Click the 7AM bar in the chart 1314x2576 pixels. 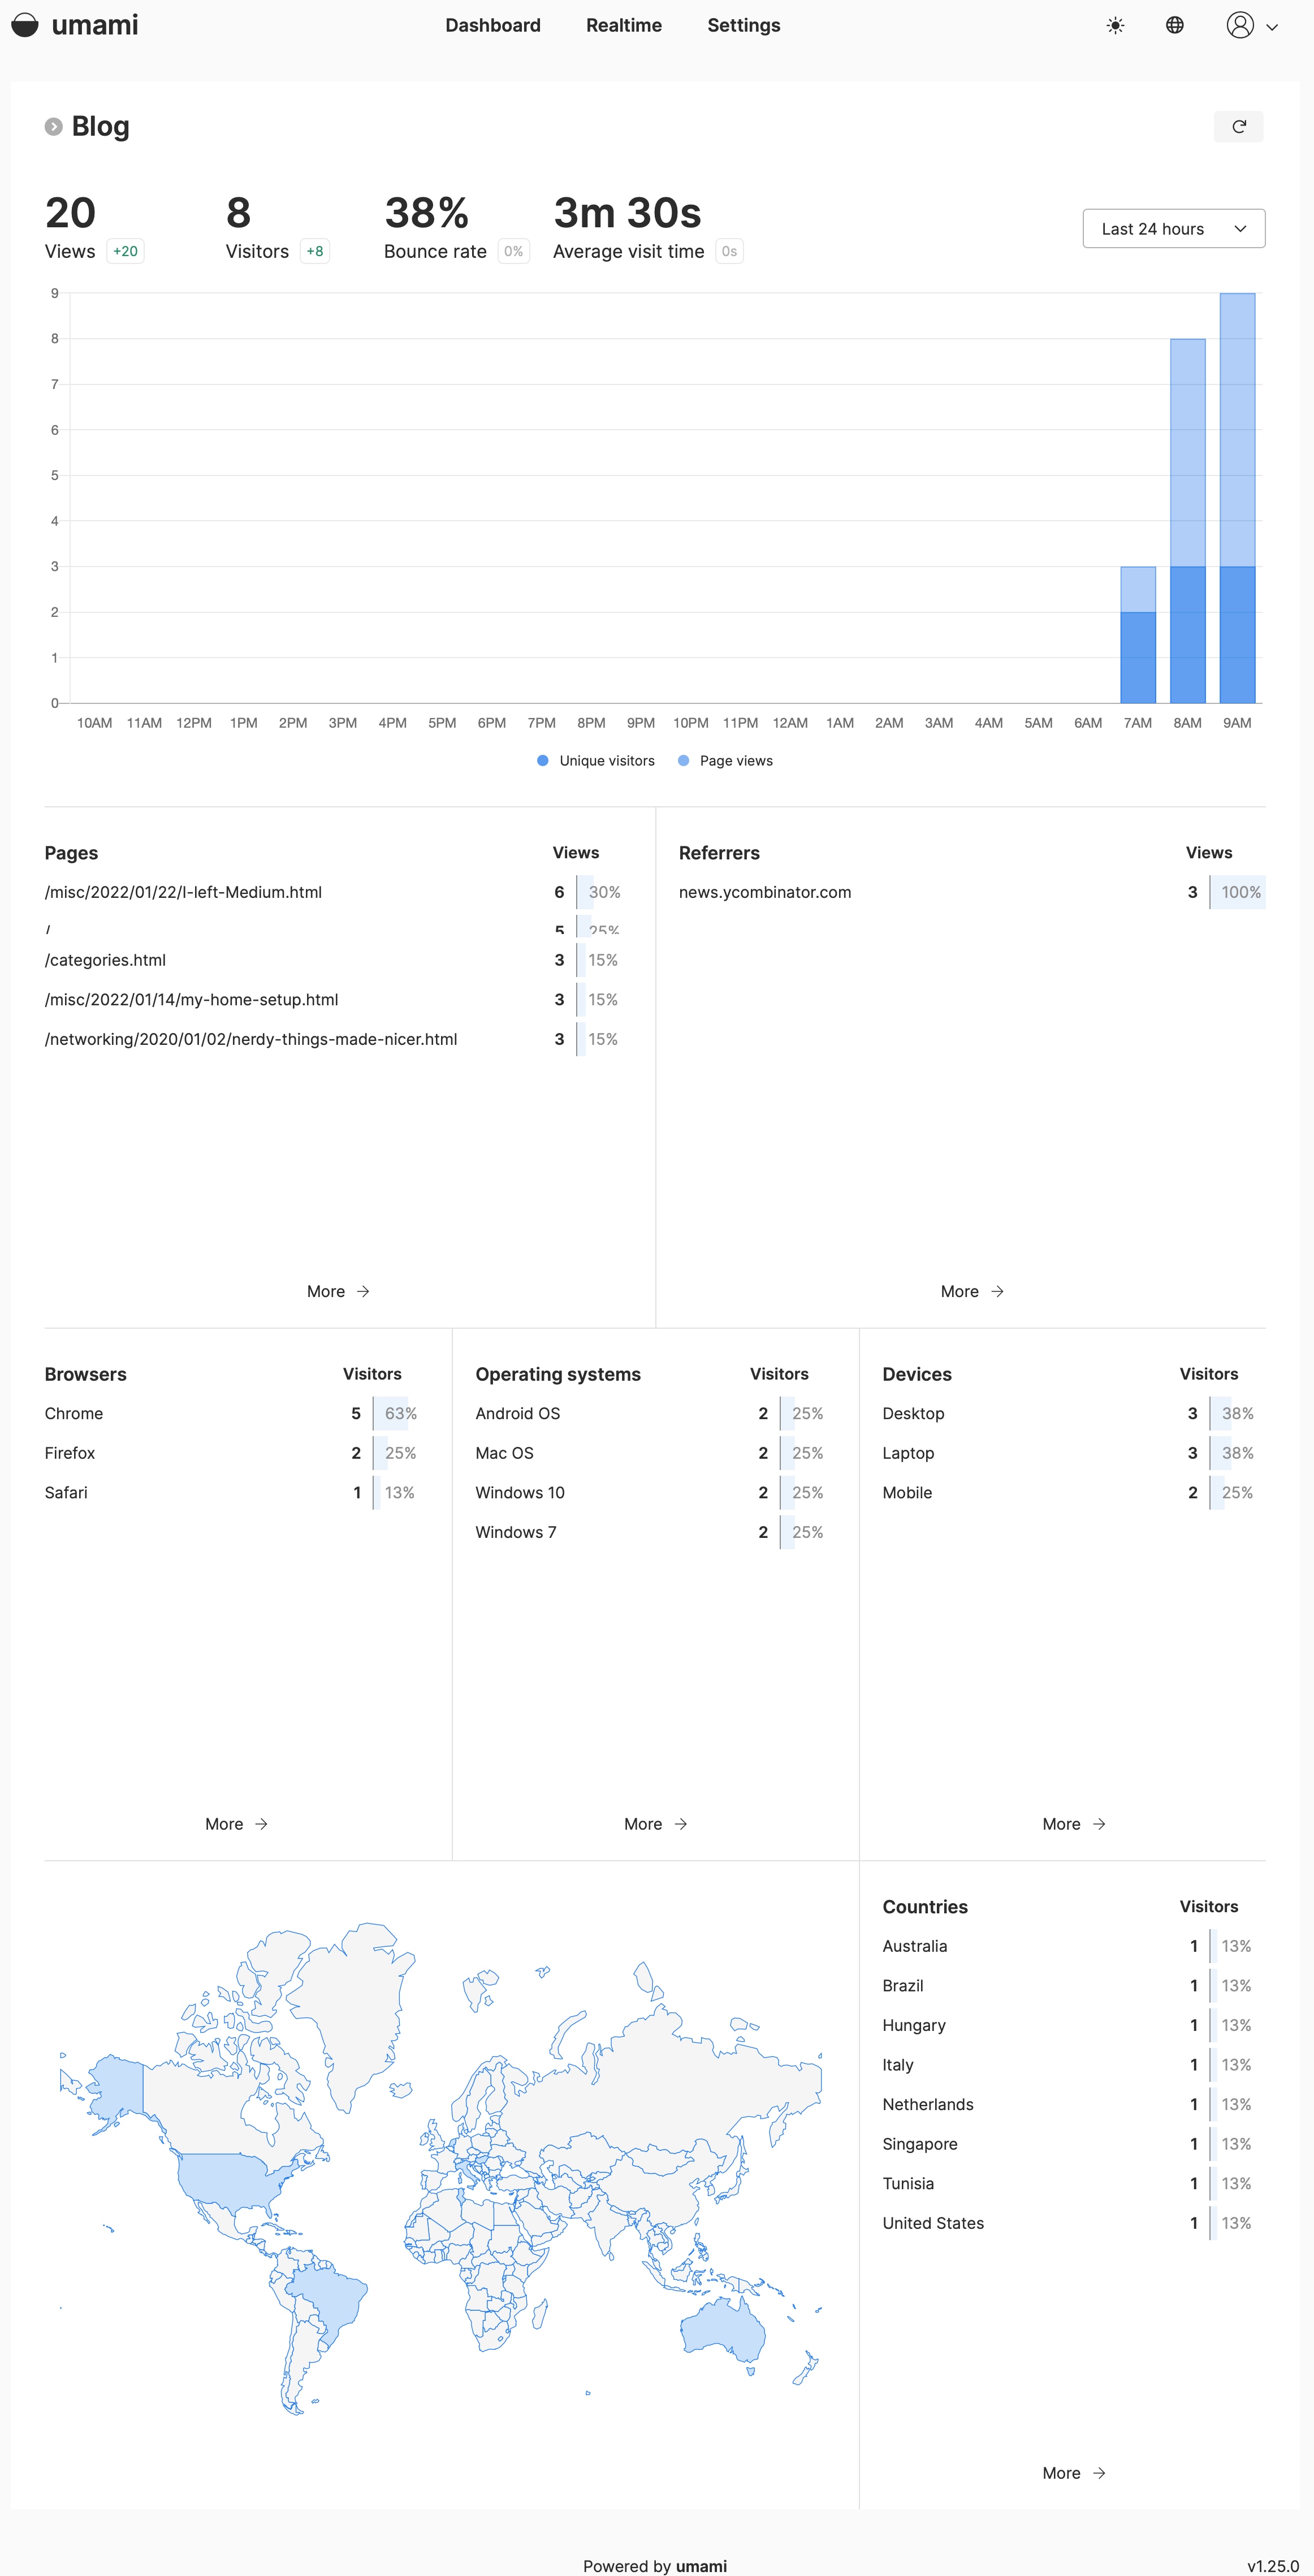pyautogui.click(x=1138, y=635)
